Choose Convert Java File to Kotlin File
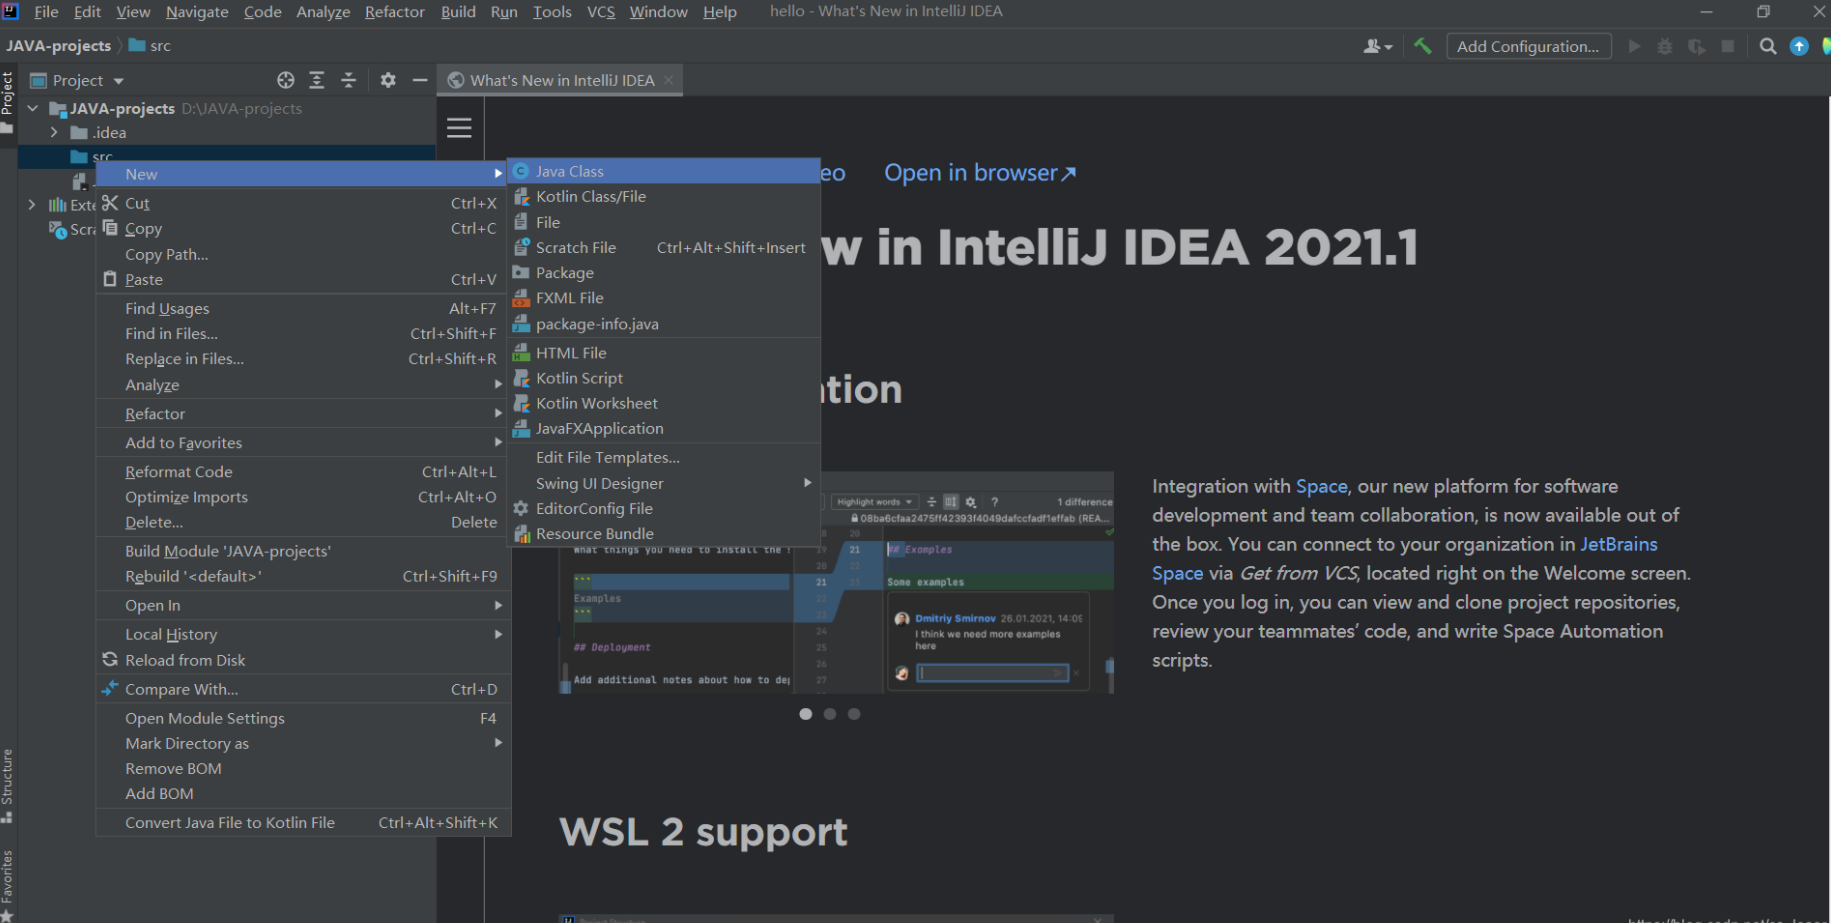This screenshot has width=1831, height=923. (x=303, y=823)
